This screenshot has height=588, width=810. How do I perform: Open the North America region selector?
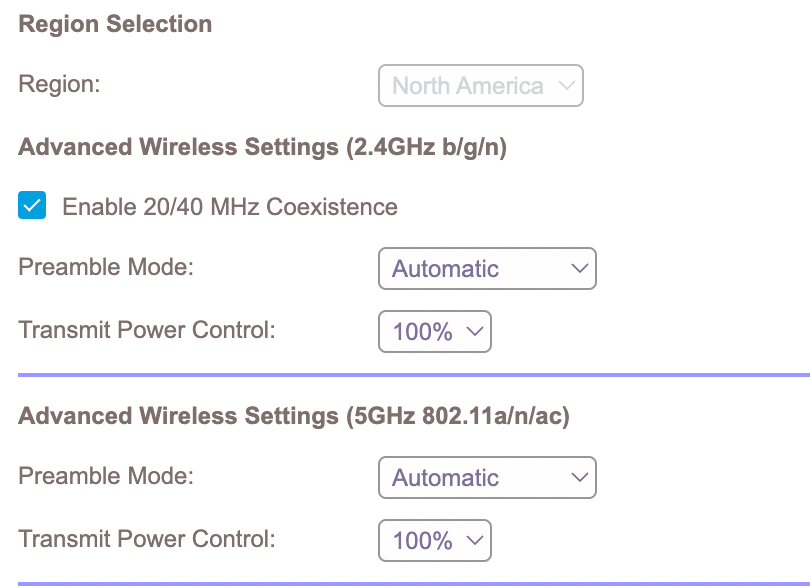[x=480, y=86]
